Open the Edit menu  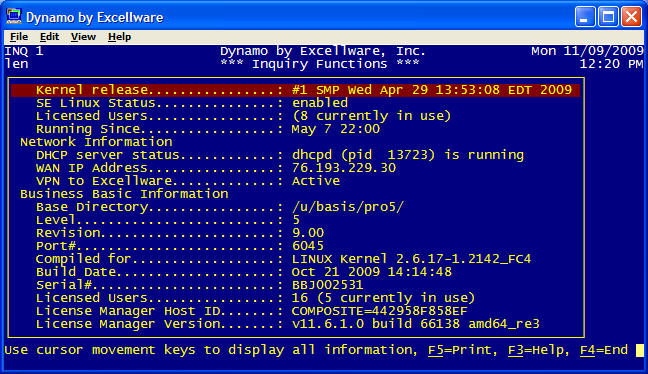49,37
